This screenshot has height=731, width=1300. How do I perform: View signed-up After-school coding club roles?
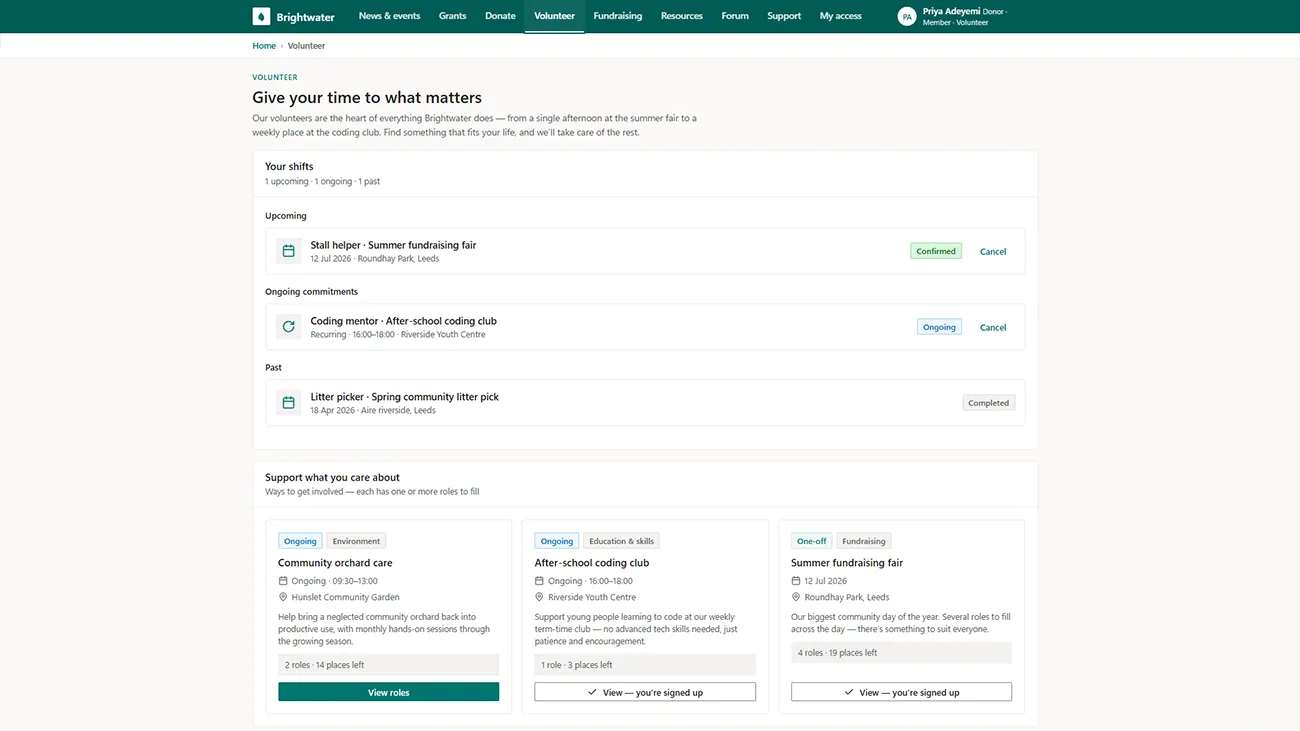tap(645, 692)
